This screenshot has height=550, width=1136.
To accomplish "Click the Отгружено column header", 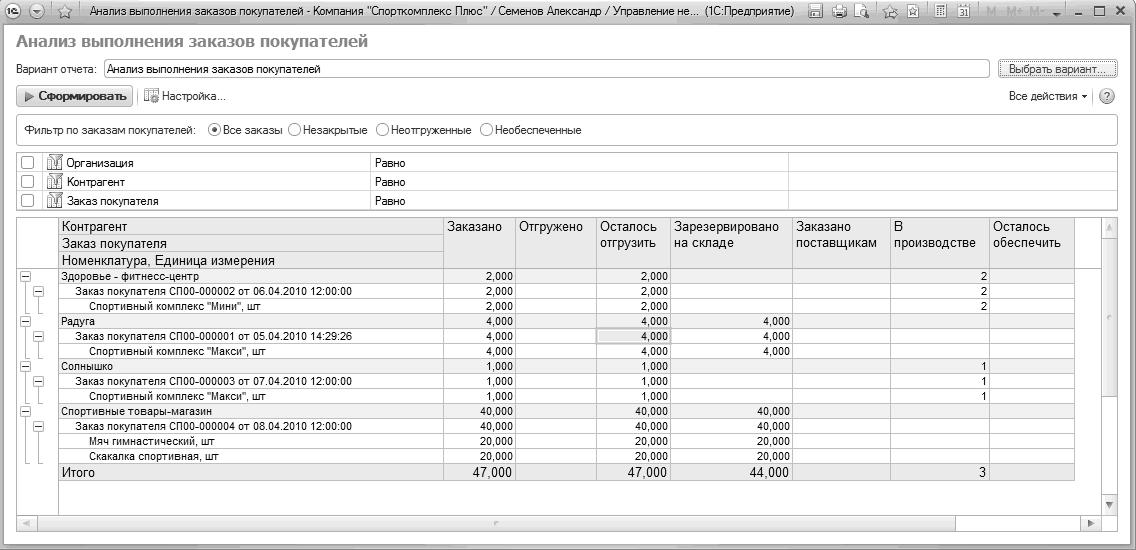I will click(556, 243).
